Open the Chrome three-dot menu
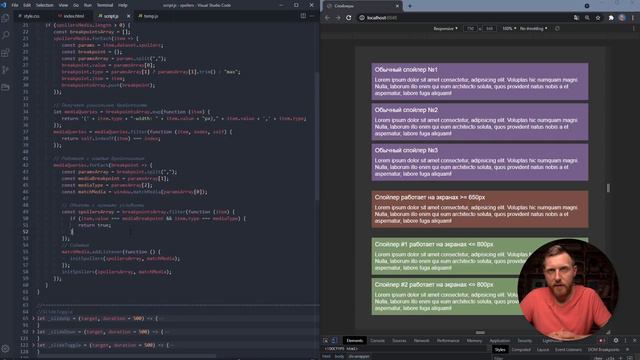Image resolution: width=640 pixels, height=360 pixels. click(633, 18)
